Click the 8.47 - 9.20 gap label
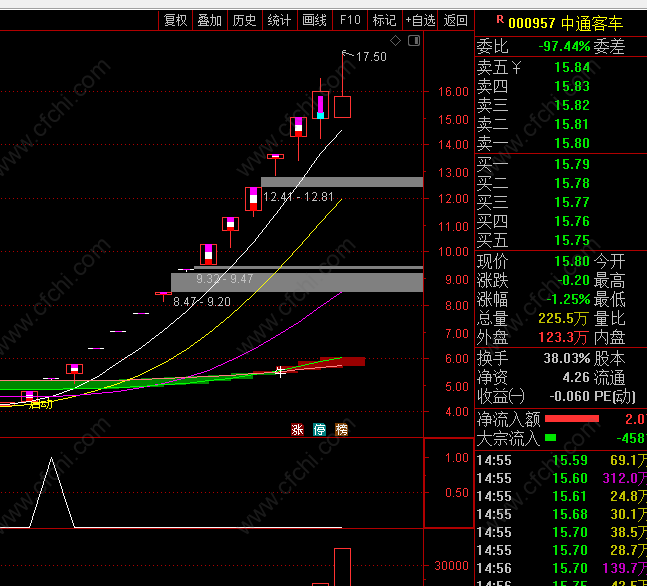647x586 pixels. click(x=202, y=302)
